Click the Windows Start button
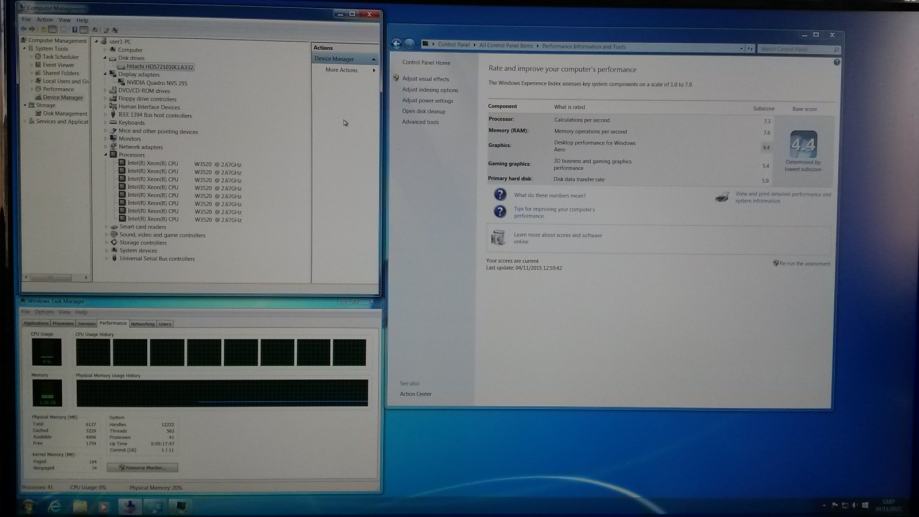This screenshot has width=919, height=517. [28, 505]
